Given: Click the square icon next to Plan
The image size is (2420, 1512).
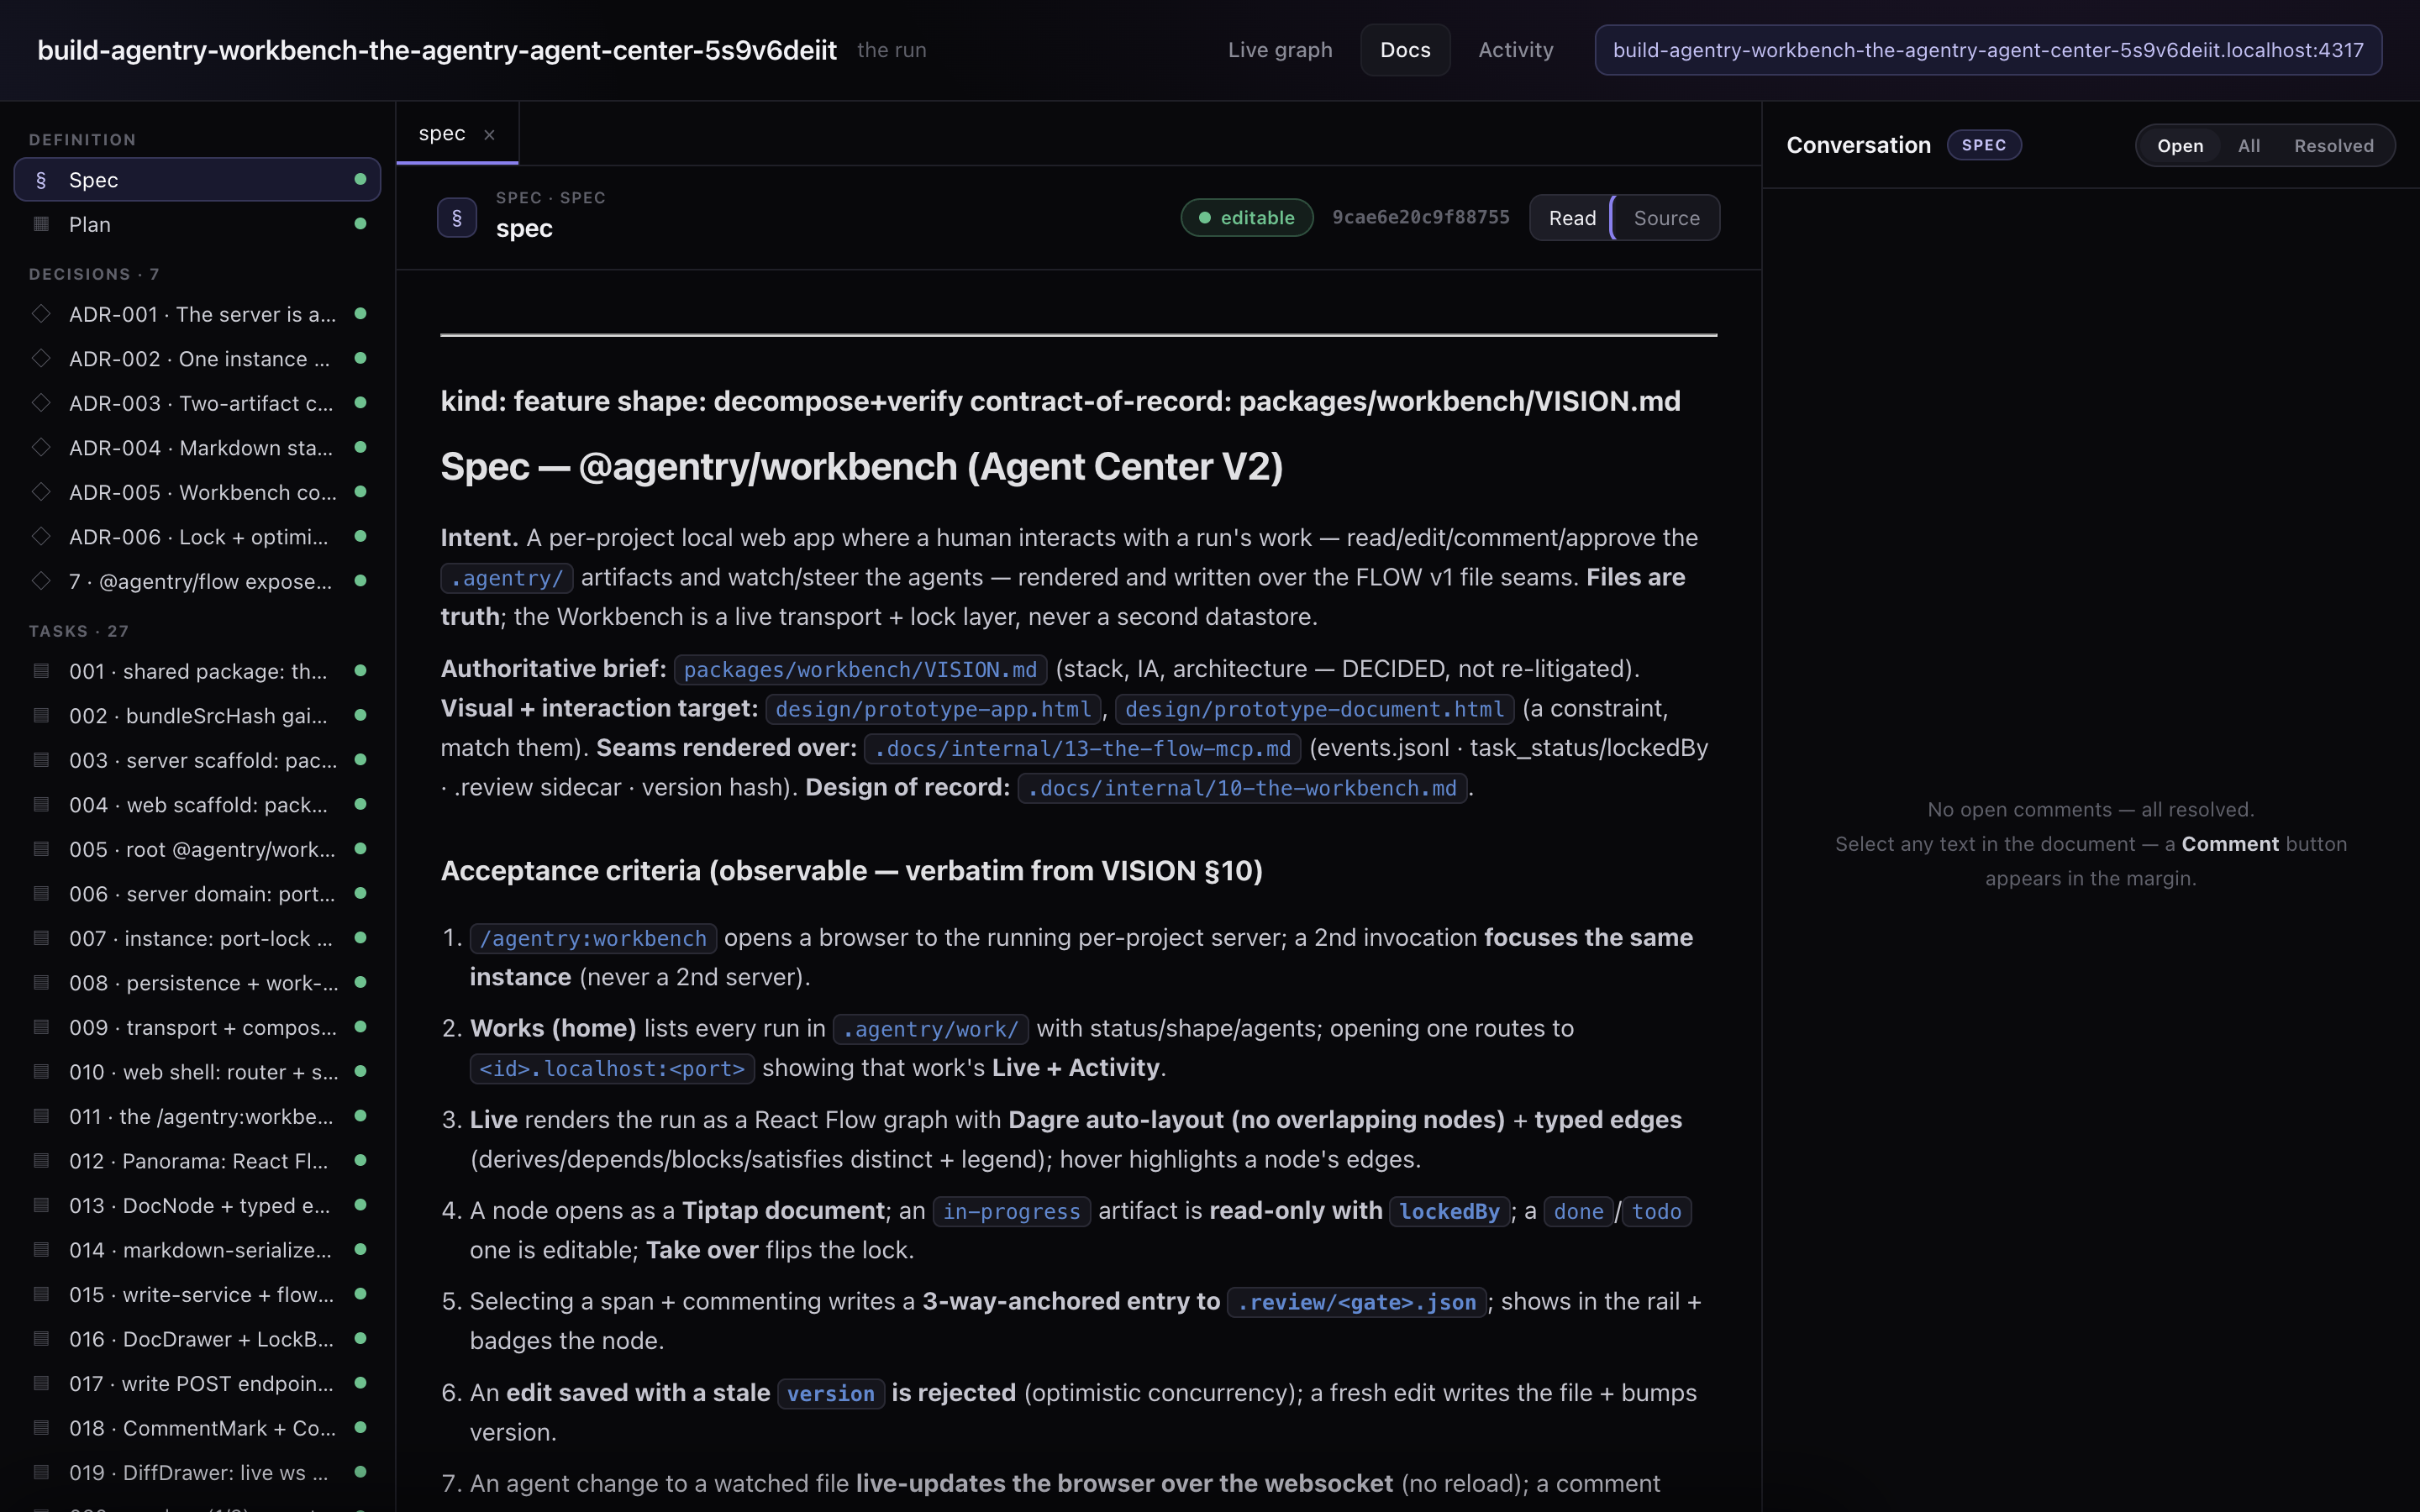Looking at the screenshot, I should [41, 224].
